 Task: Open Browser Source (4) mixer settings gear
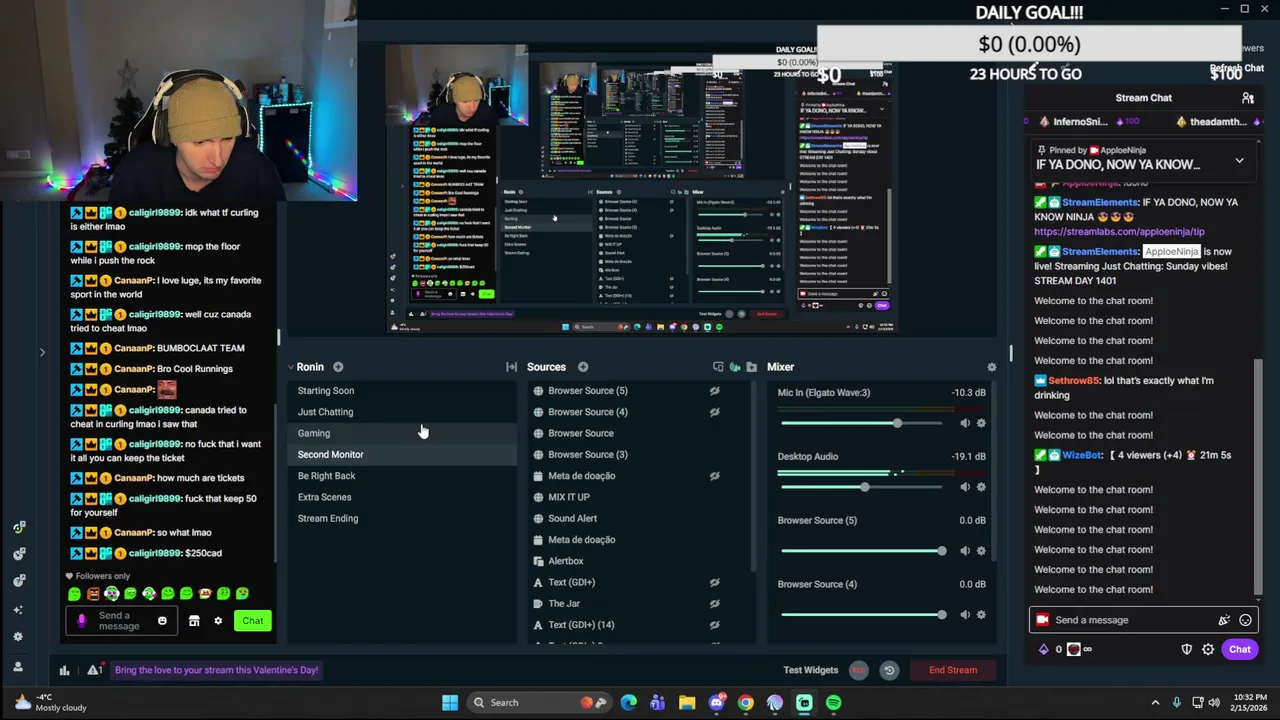coord(981,615)
